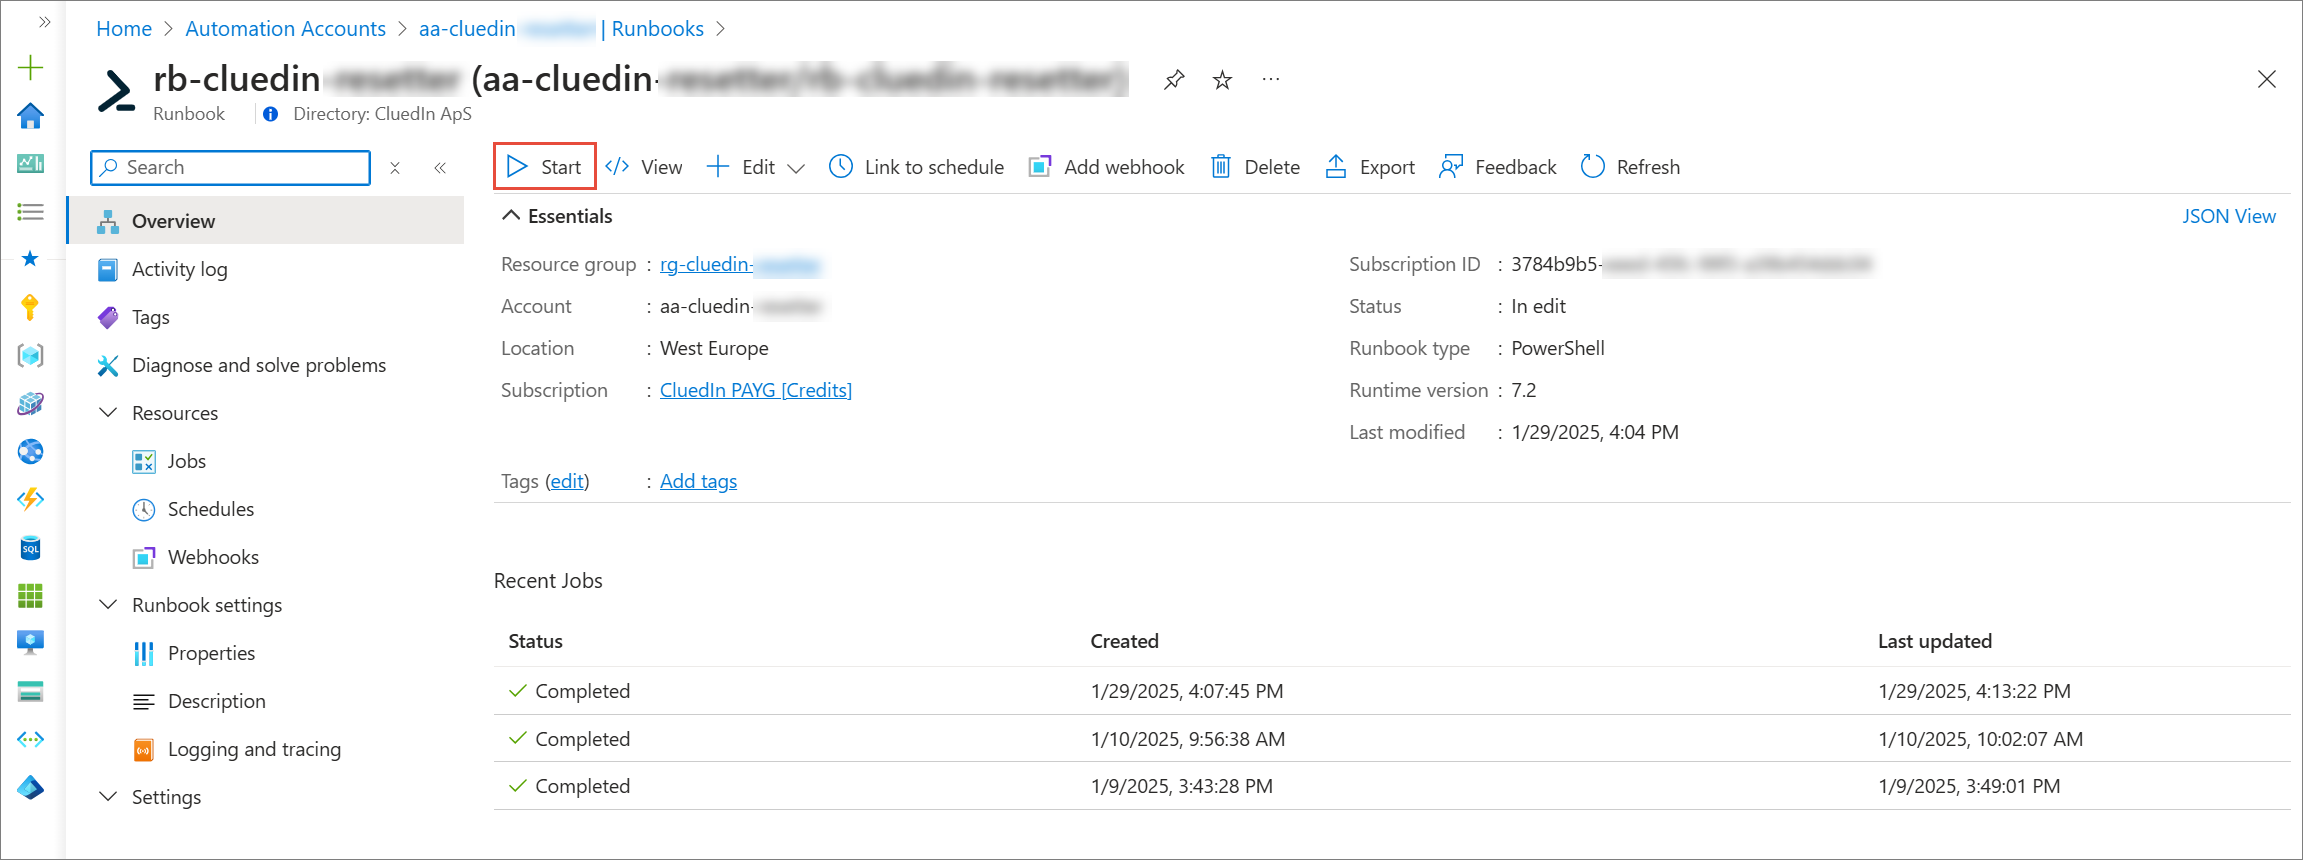
Task: Export the runbook
Action: [1370, 167]
